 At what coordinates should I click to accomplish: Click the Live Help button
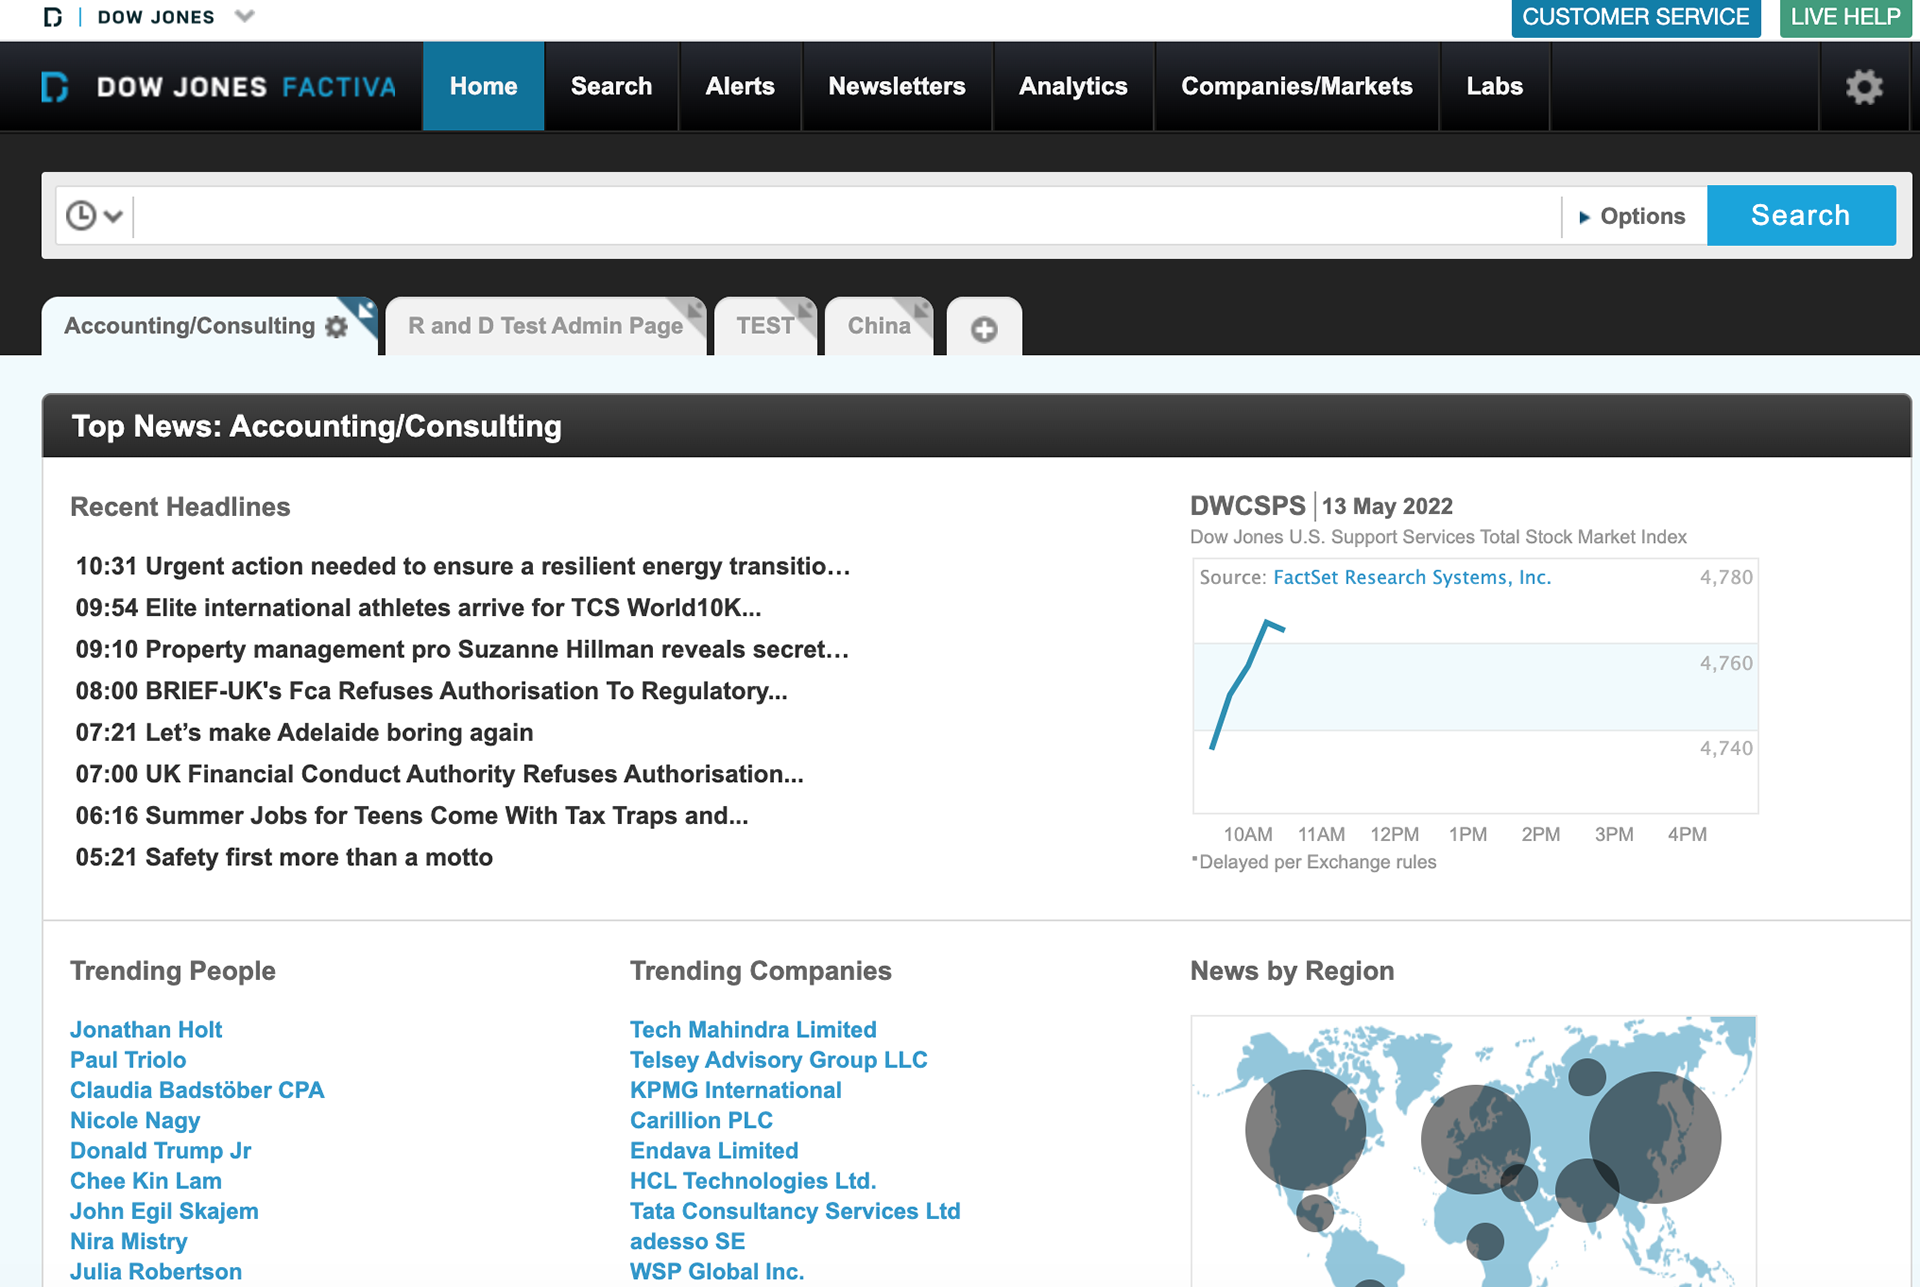pos(1846,18)
